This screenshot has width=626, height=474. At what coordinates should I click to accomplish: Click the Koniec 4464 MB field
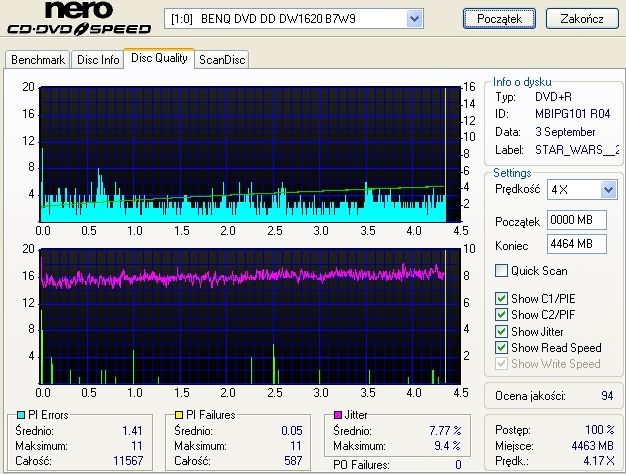coord(576,244)
